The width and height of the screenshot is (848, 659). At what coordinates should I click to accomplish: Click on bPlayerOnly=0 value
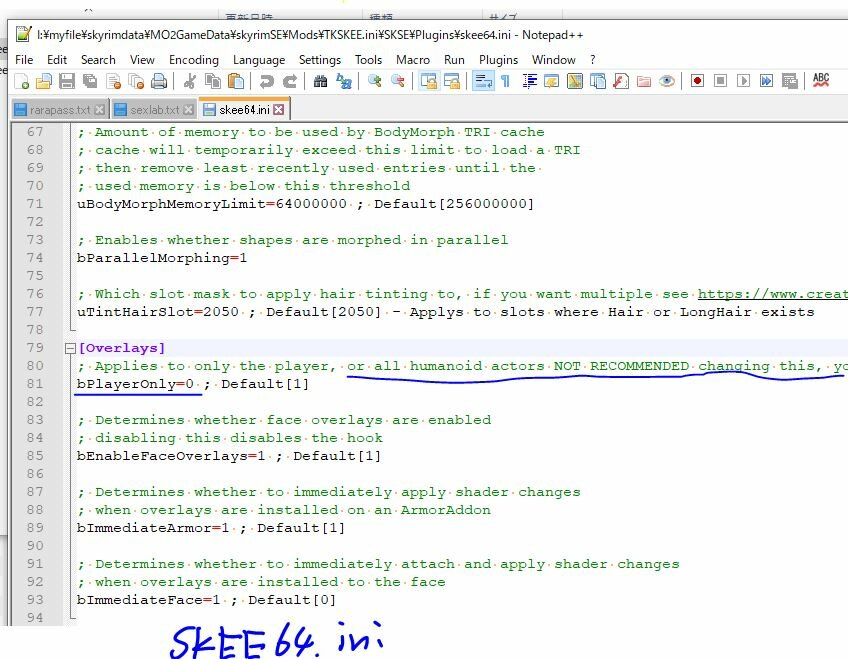click(135, 384)
